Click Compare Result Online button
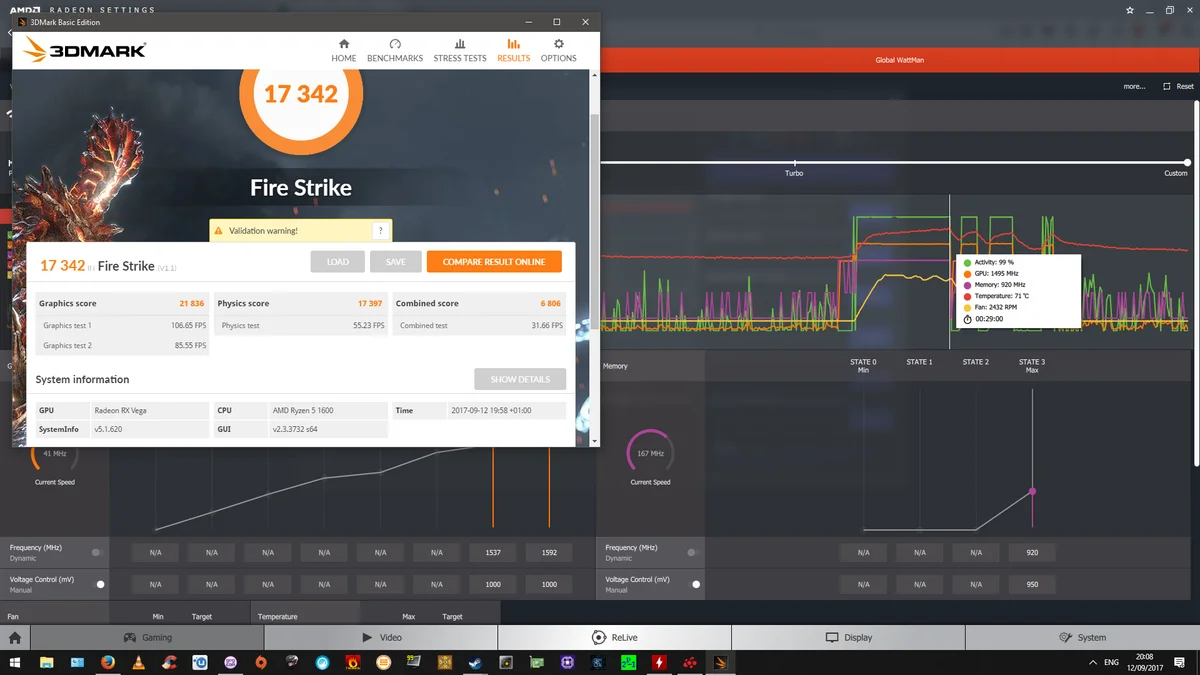 [x=494, y=262]
